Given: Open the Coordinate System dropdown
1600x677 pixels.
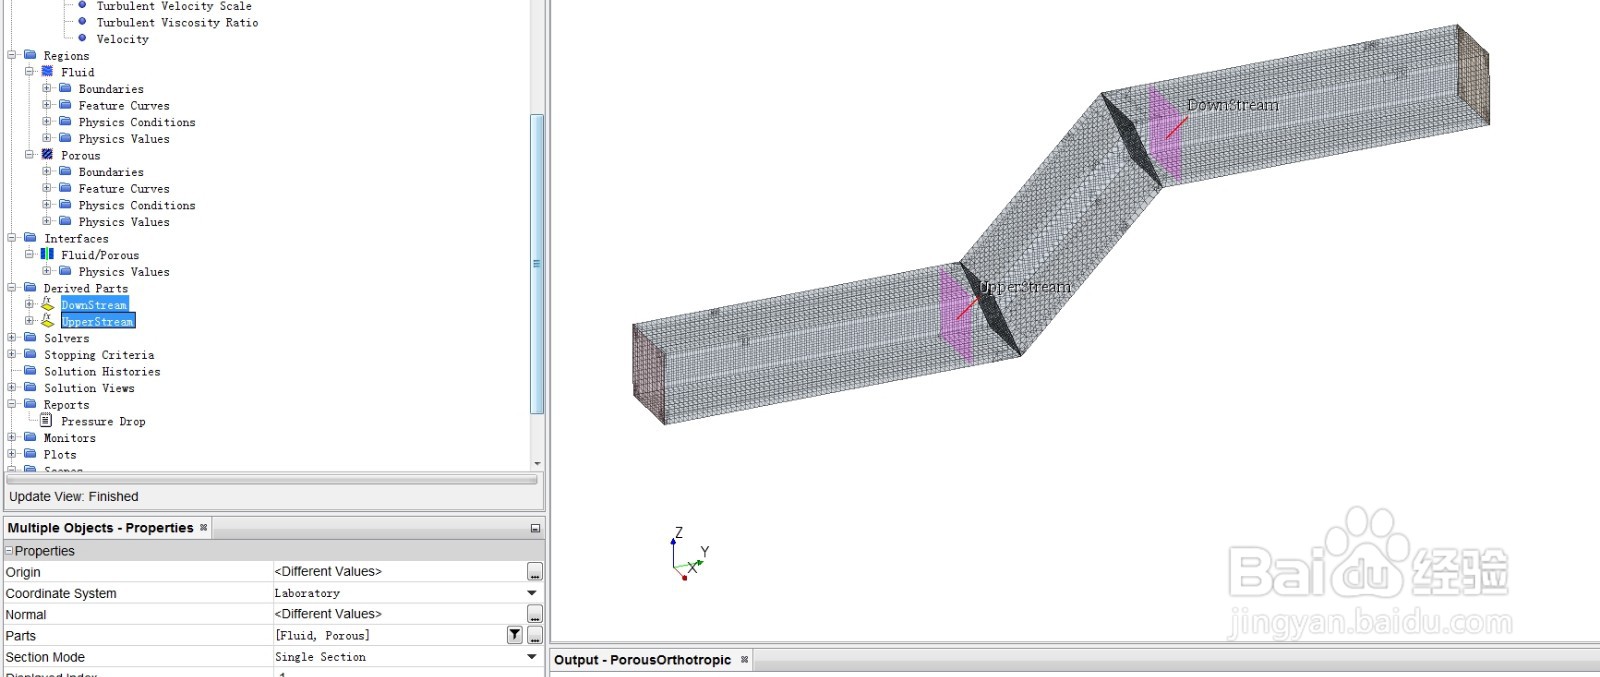Looking at the screenshot, I should pyautogui.click(x=532, y=593).
